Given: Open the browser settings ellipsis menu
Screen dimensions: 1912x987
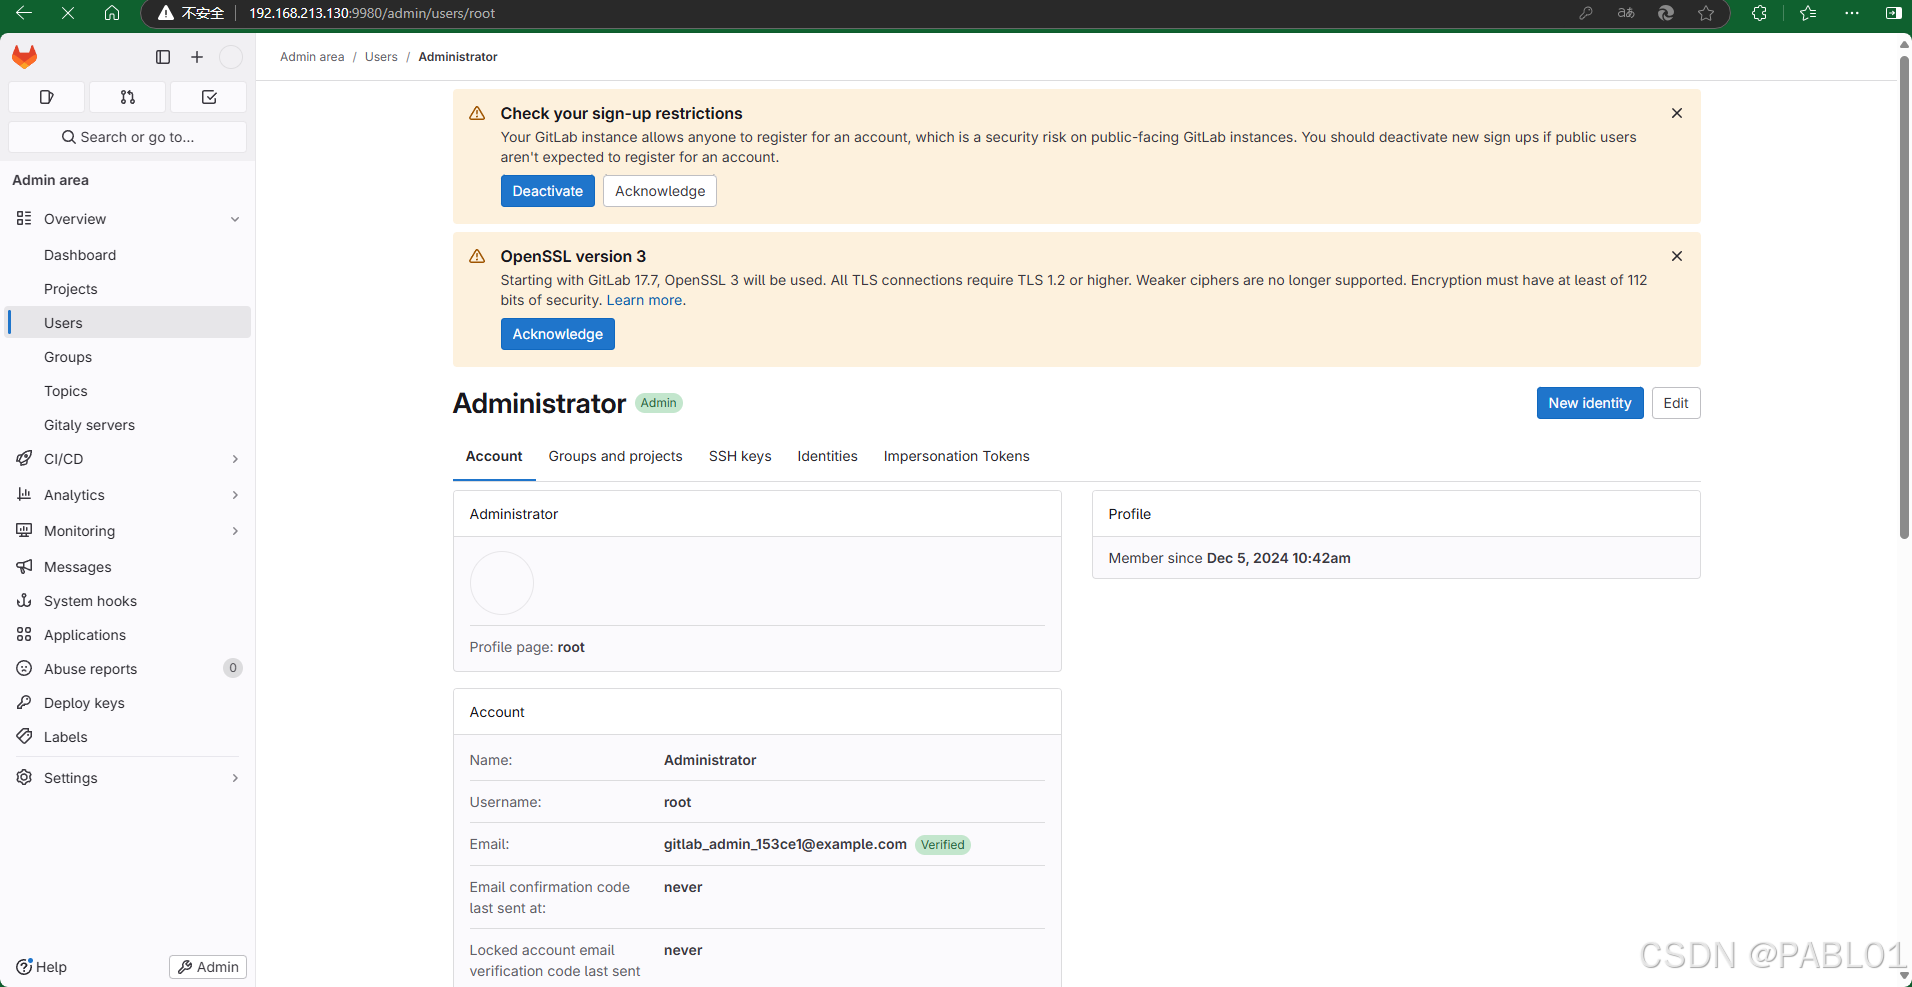Looking at the screenshot, I should (1852, 13).
